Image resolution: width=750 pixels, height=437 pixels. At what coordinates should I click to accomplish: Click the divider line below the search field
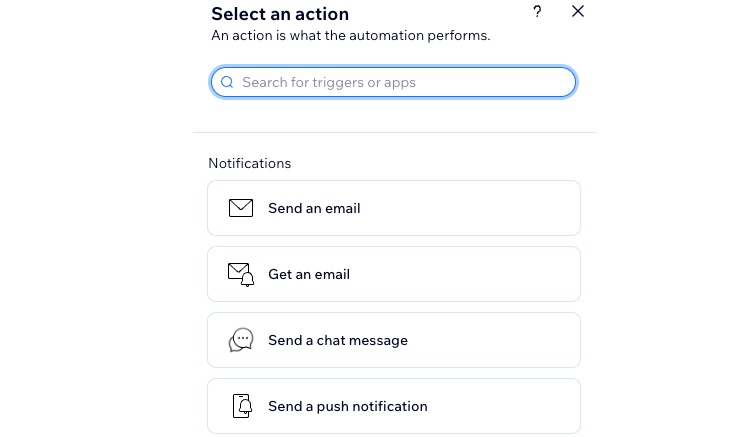395,132
